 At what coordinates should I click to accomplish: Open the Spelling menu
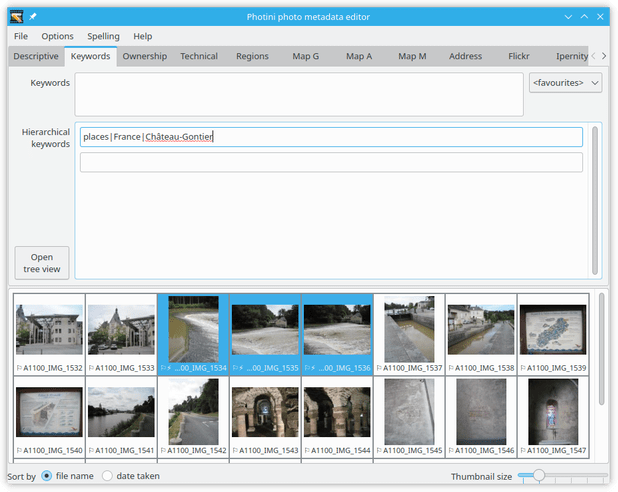tap(103, 36)
